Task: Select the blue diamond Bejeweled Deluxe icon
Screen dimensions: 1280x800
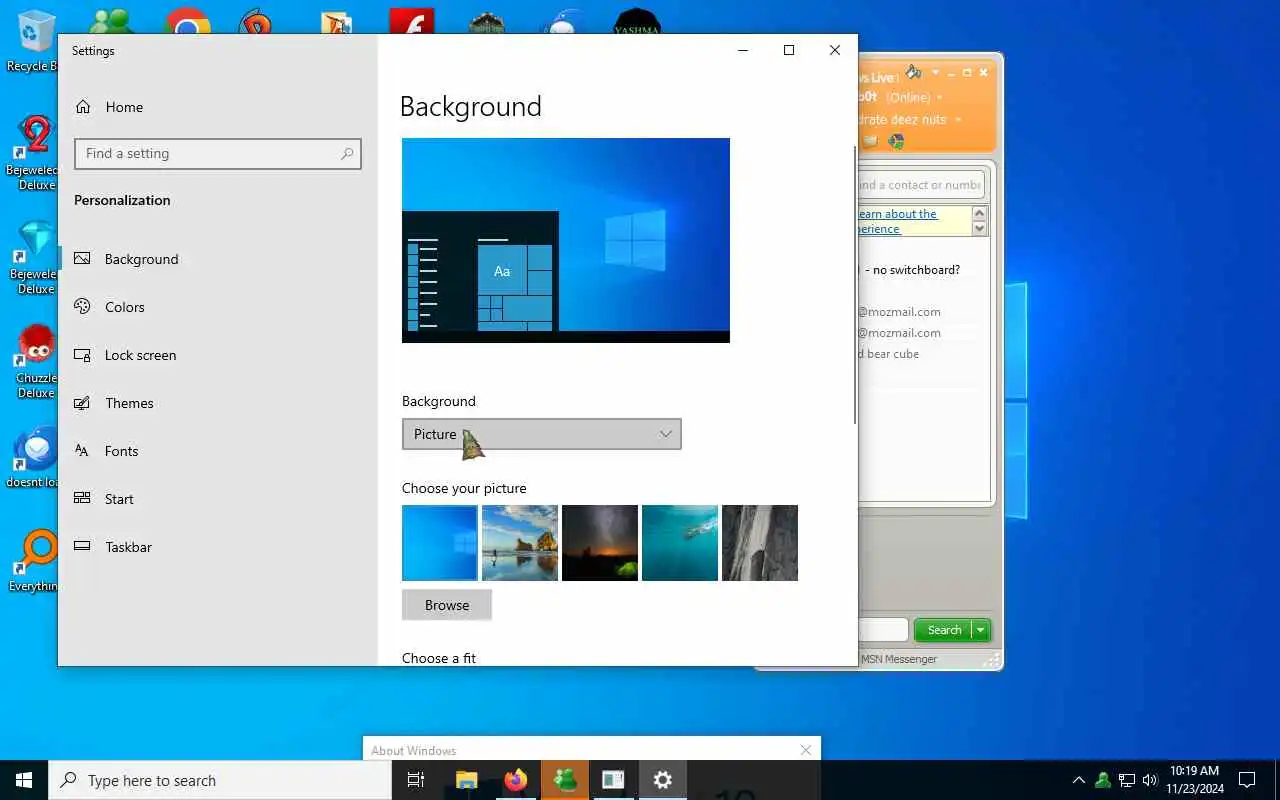Action: pyautogui.click(x=34, y=258)
